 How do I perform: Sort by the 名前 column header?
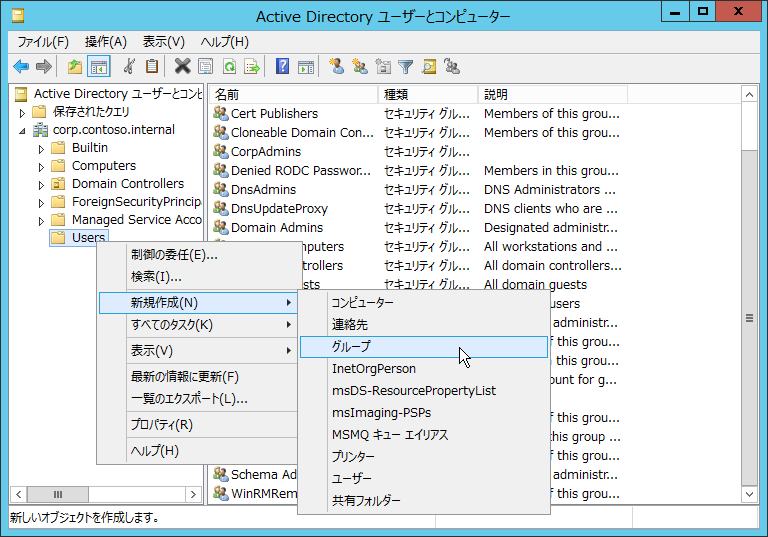(x=294, y=95)
